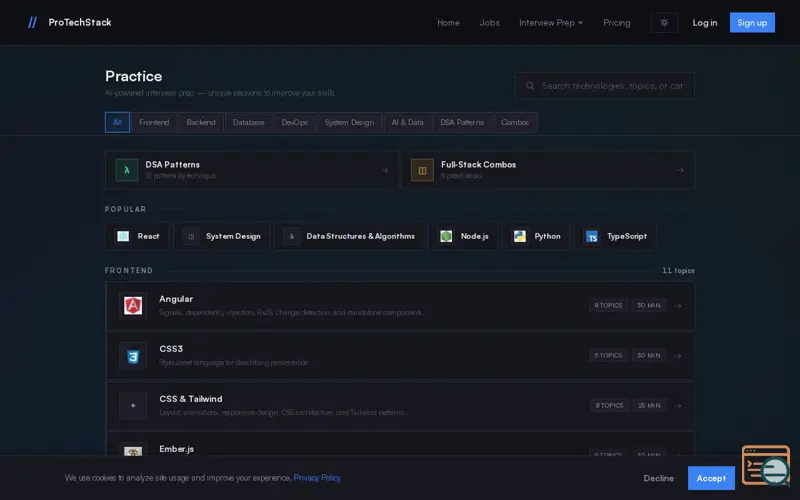Viewport: 800px width, 500px height.
Task: Click the arrow on Full-Stack Combos card
Action: tap(680, 170)
